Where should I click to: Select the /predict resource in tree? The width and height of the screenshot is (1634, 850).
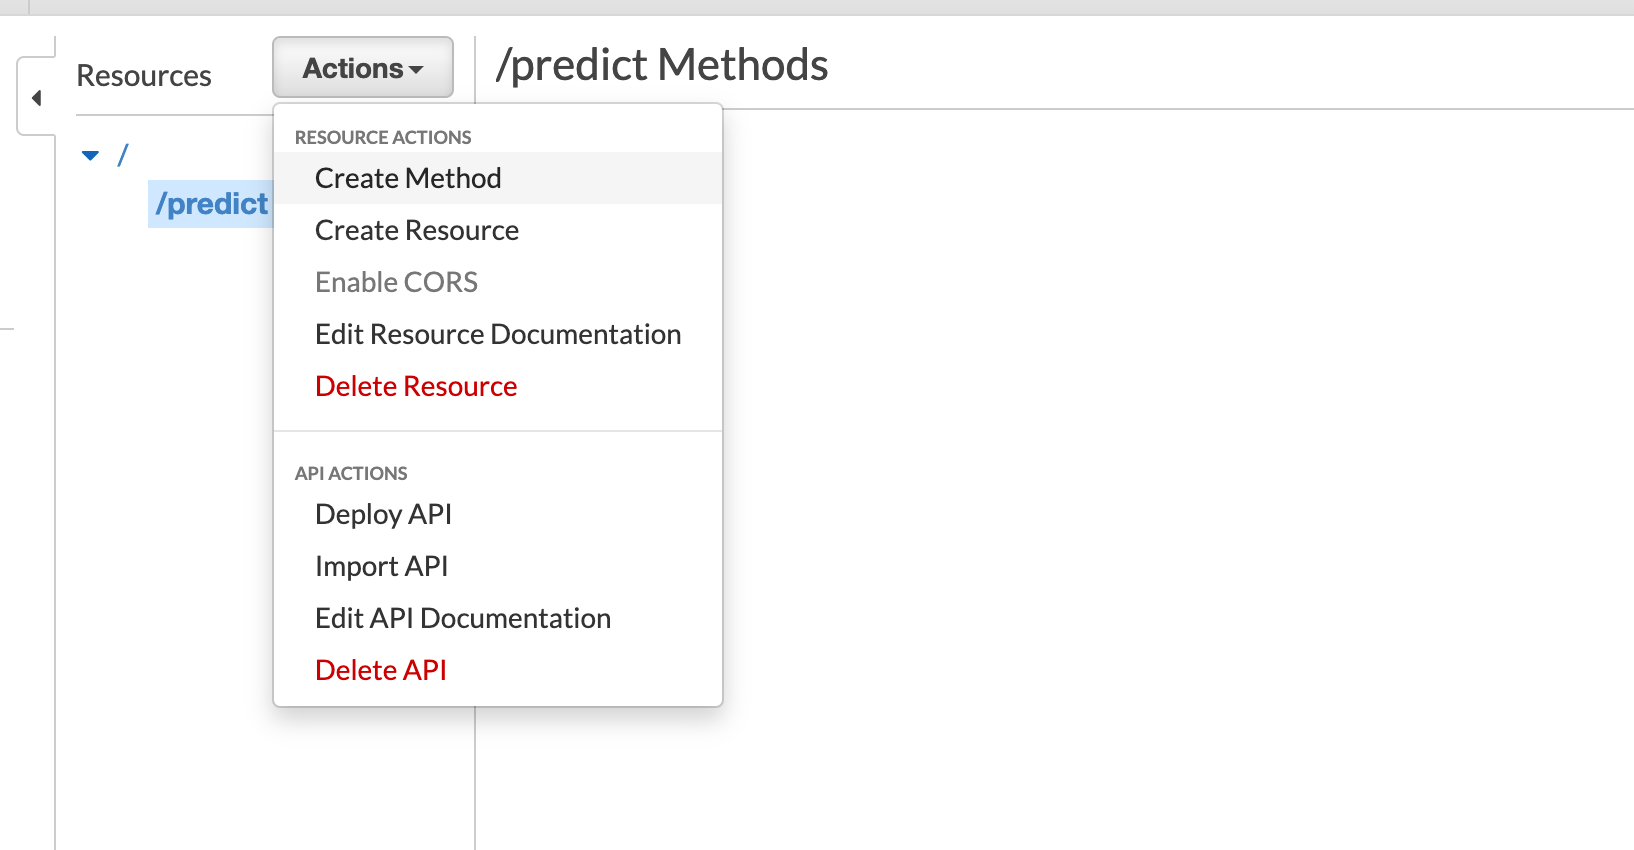pos(211,204)
